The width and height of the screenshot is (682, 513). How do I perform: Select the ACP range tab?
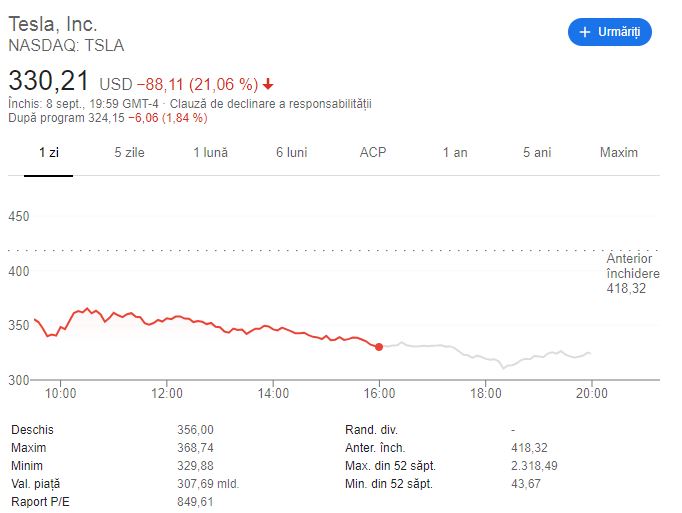(373, 152)
